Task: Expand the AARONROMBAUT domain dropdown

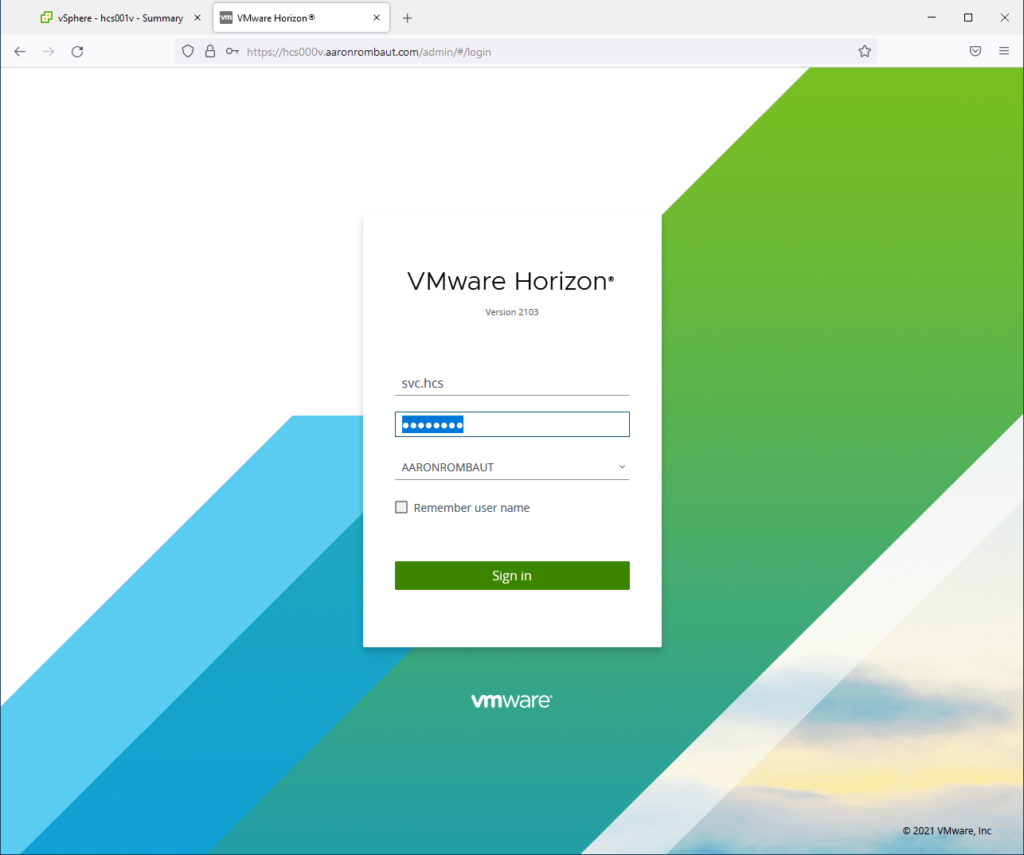Action: 512,467
